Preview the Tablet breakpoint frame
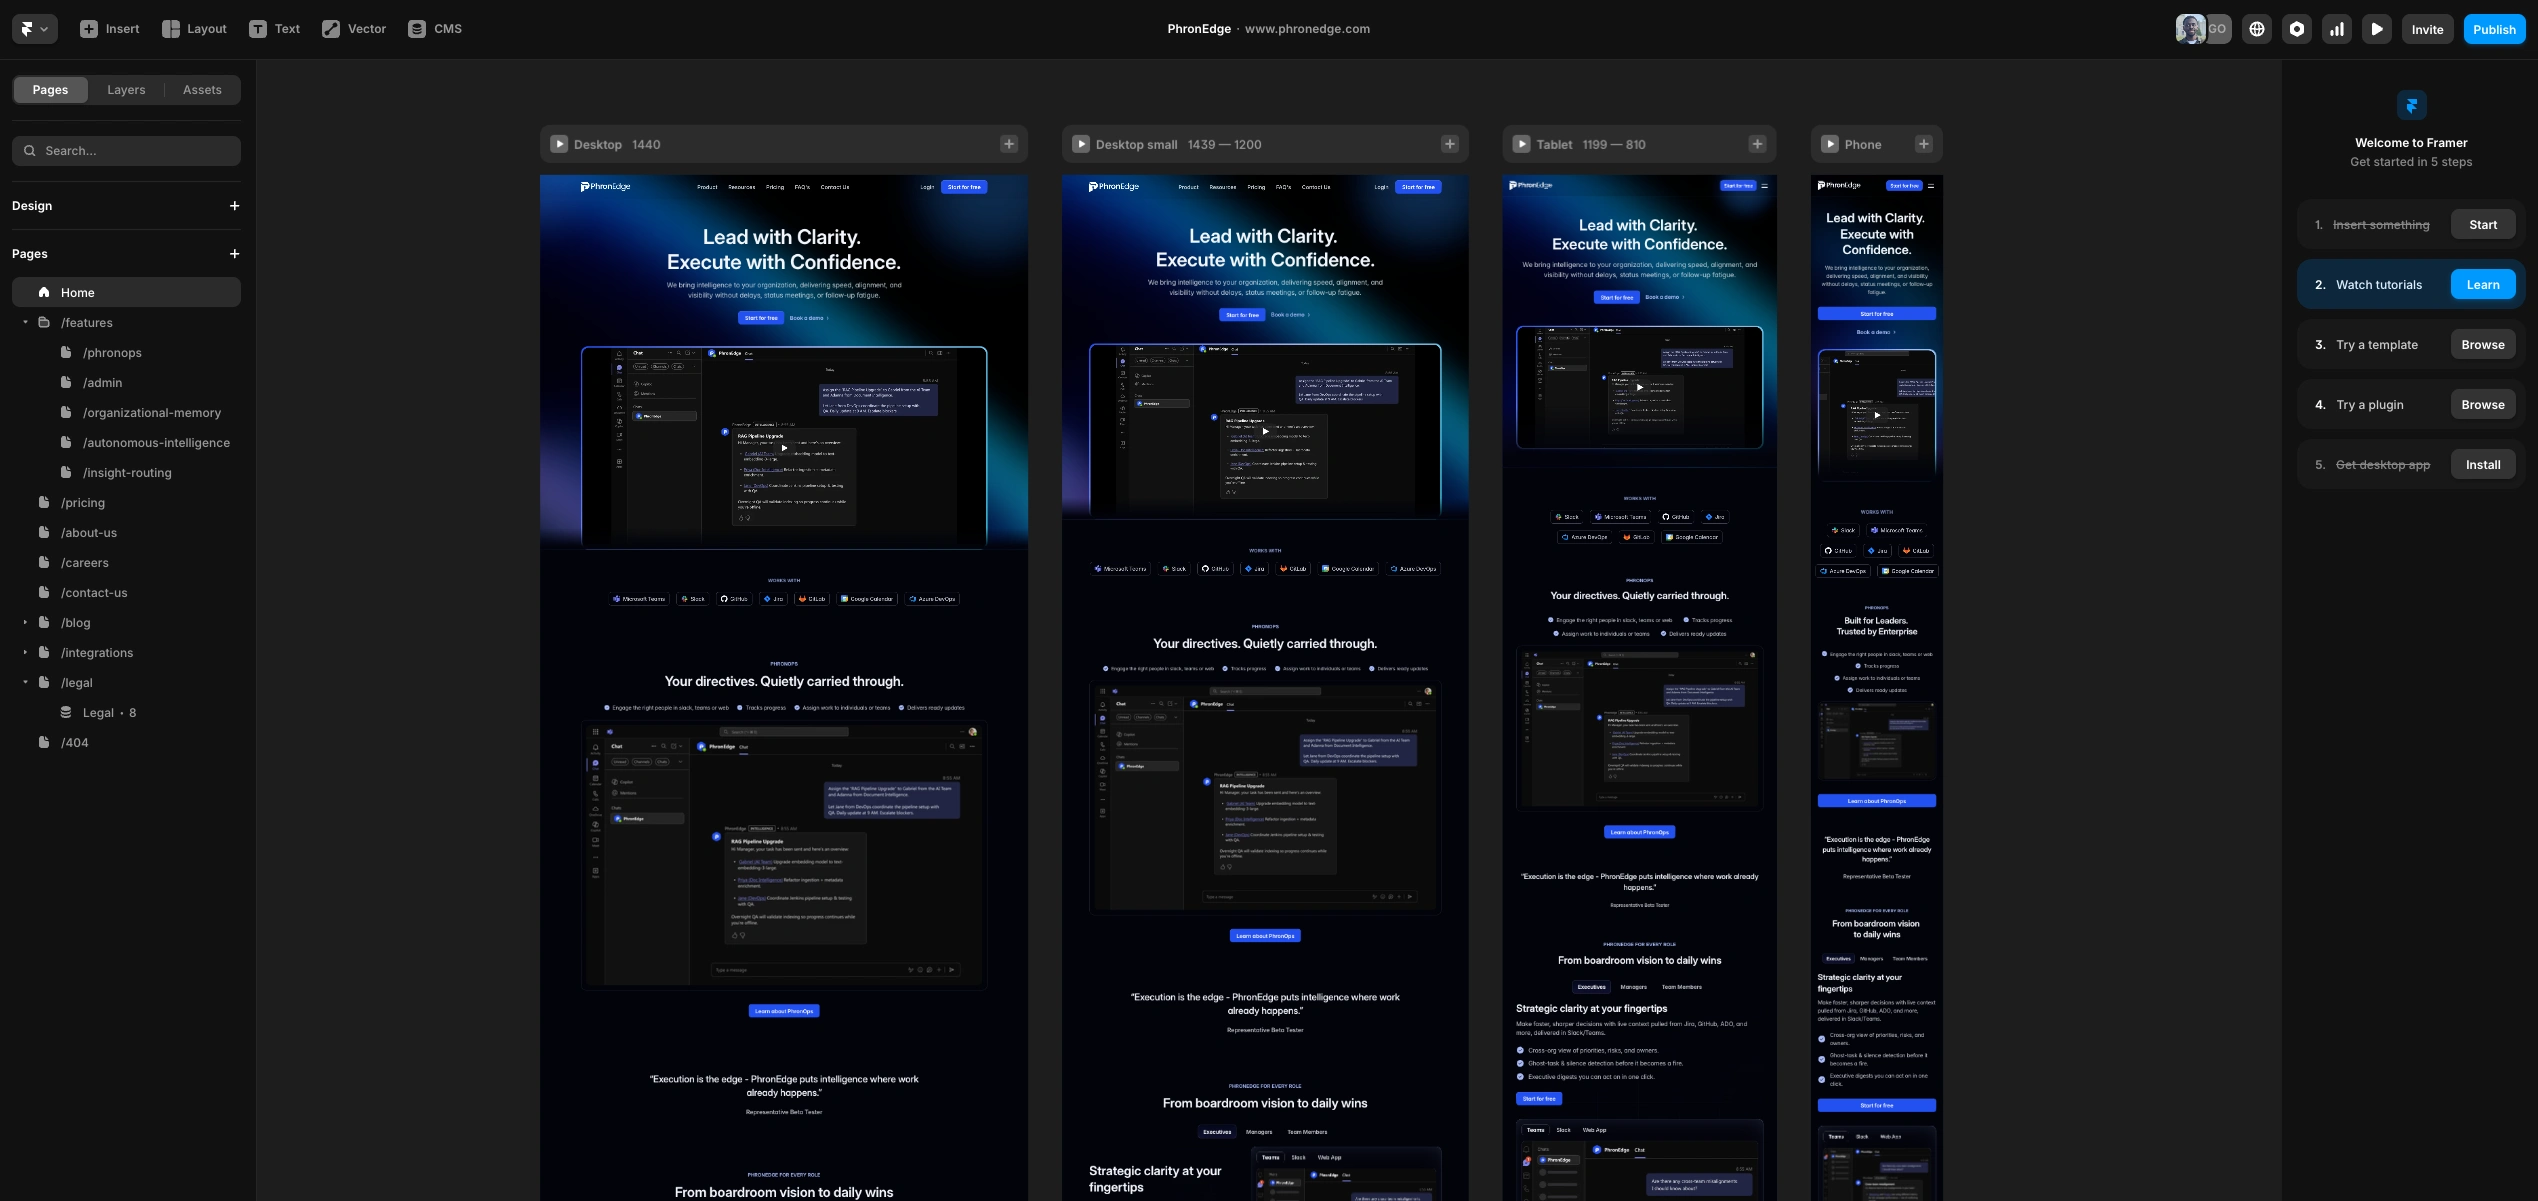Image resolution: width=2538 pixels, height=1201 pixels. point(1522,143)
